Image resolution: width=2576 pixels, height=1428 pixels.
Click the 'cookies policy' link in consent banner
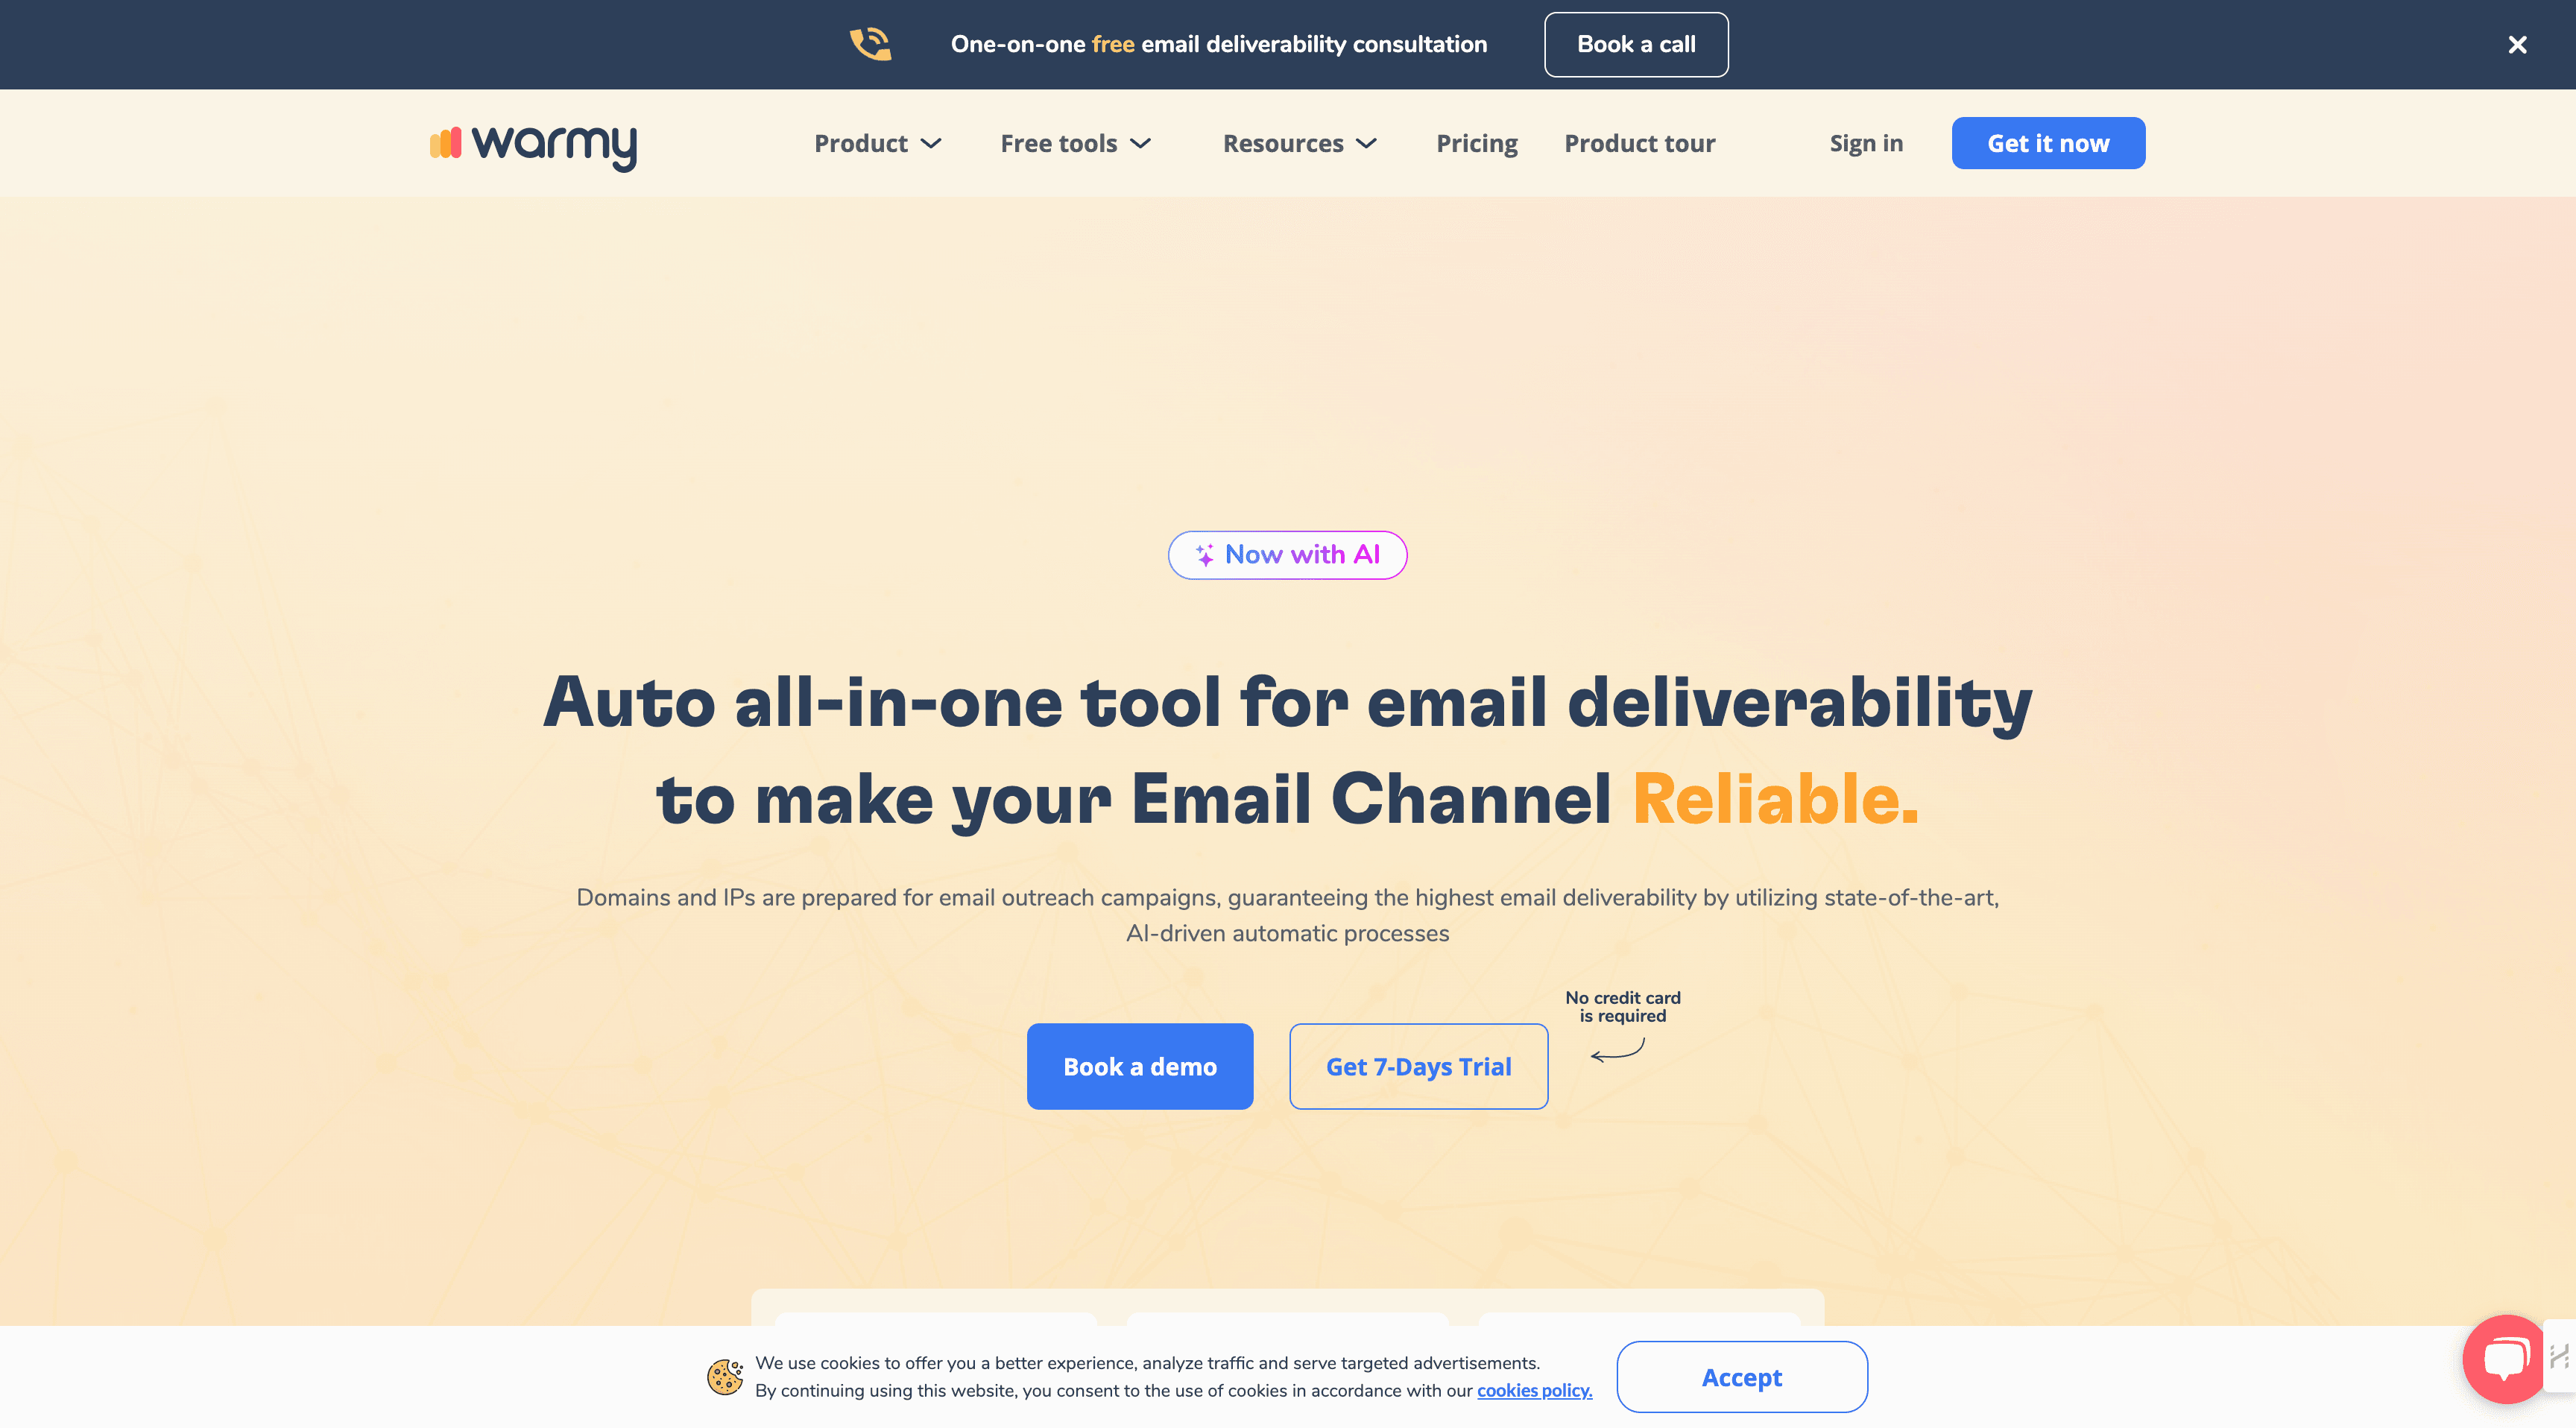point(1533,1389)
